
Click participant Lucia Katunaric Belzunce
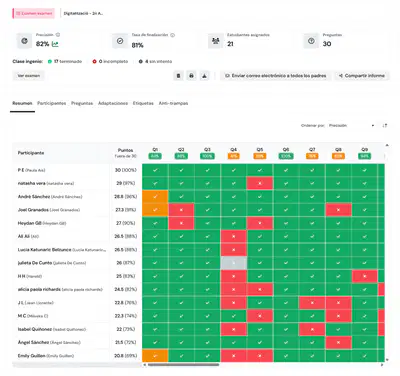62,250
